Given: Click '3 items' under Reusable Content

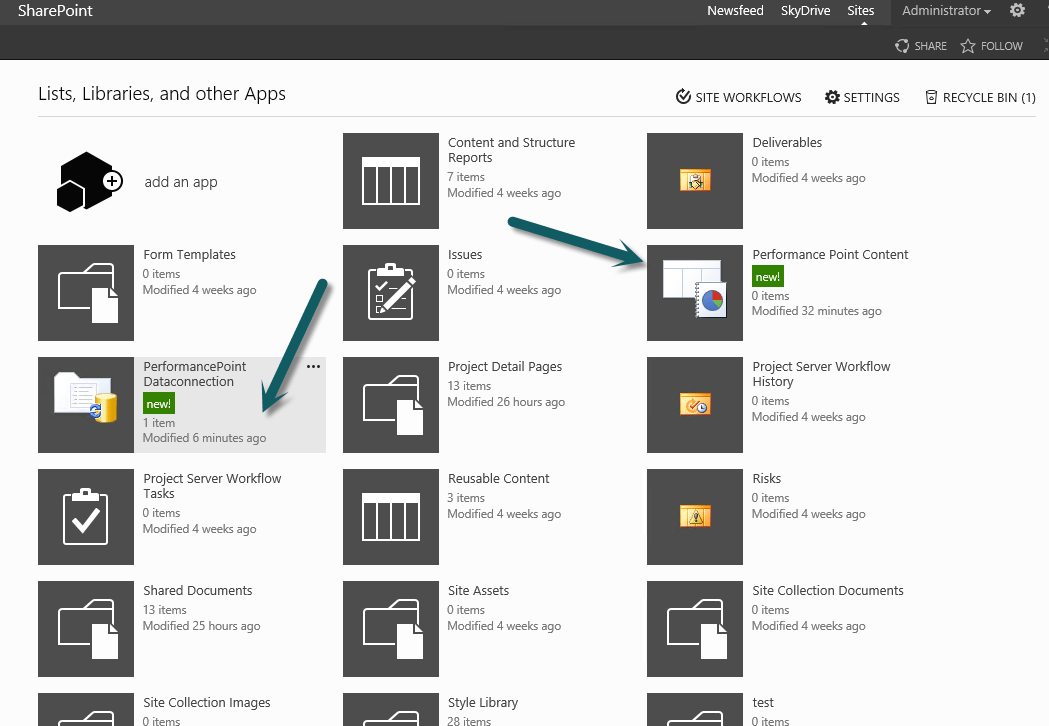Looking at the screenshot, I should pos(466,498).
